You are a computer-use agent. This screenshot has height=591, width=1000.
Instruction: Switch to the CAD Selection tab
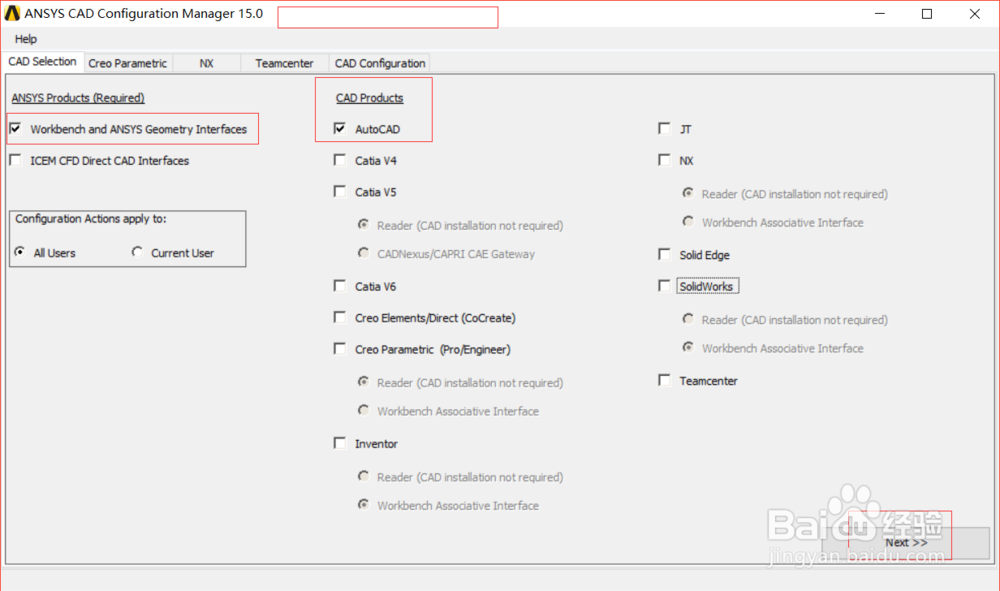pyautogui.click(x=42, y=62)
